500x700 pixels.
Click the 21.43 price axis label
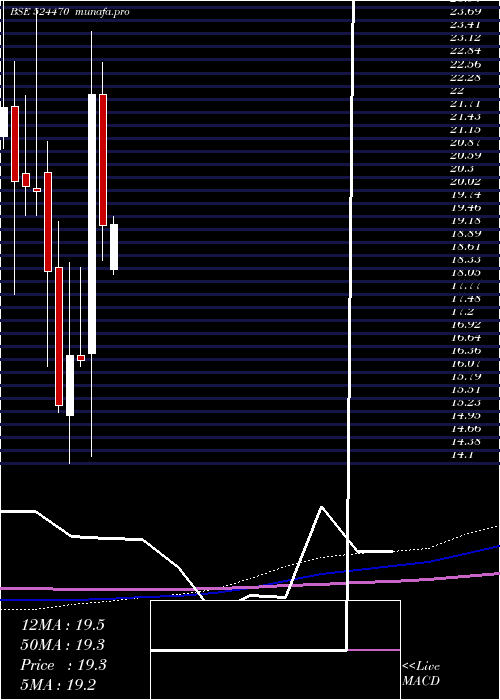465,117
